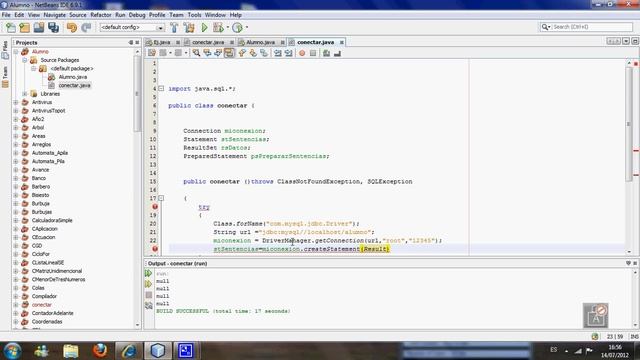Collapse the code fold at line 17
Viewport: 640px width, 360px height.
coord(161,198)
